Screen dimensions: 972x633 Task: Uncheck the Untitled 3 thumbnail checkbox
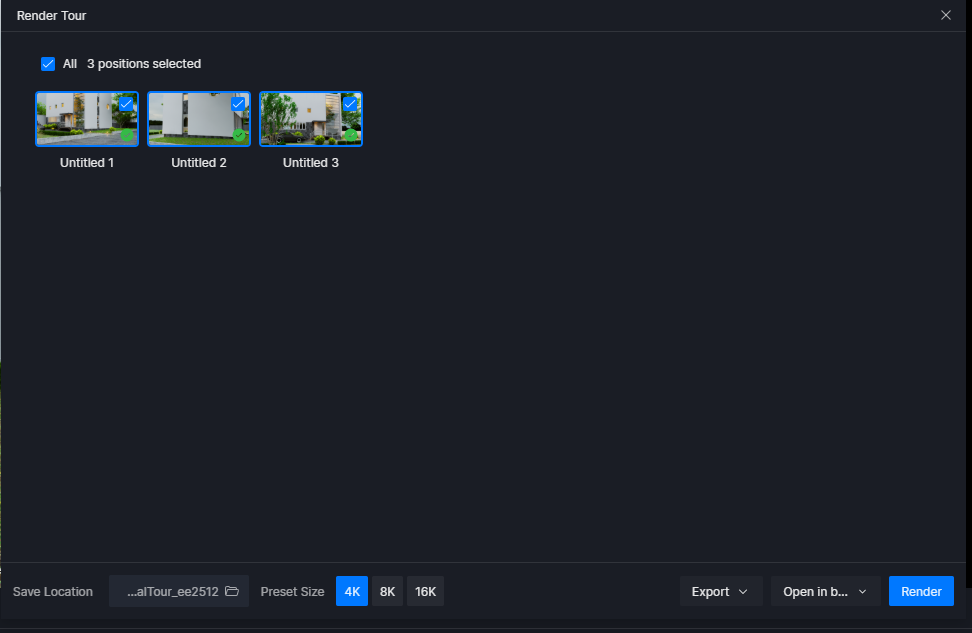(x=350, y=104)
